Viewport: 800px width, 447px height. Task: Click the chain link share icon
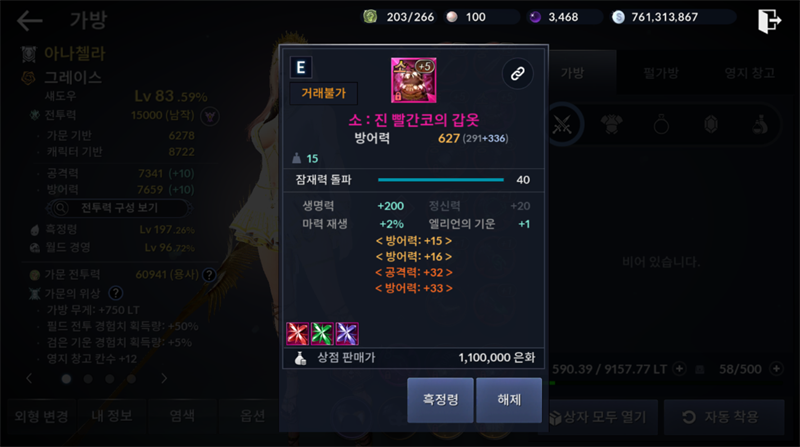click(517, 74)
